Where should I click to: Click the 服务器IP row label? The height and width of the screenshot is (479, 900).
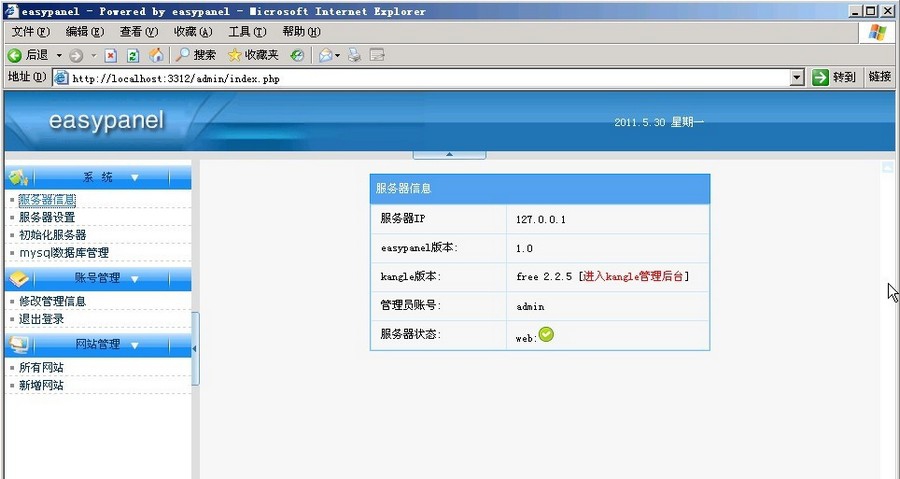402,219
